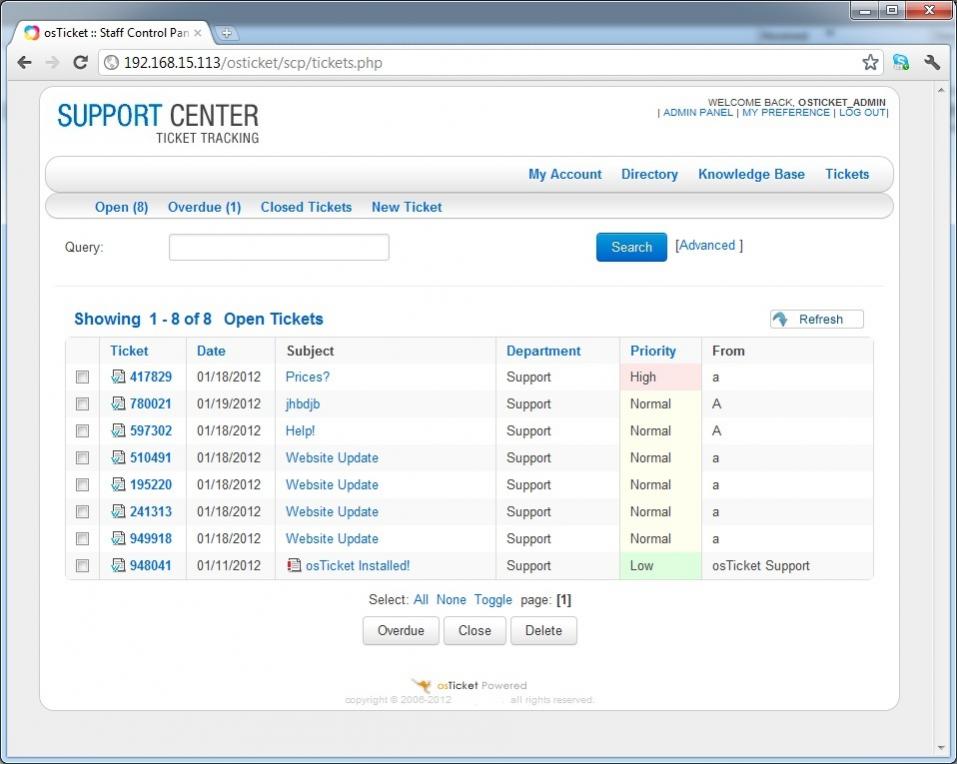Show Overdue (1) tickets

pos(204,207)
